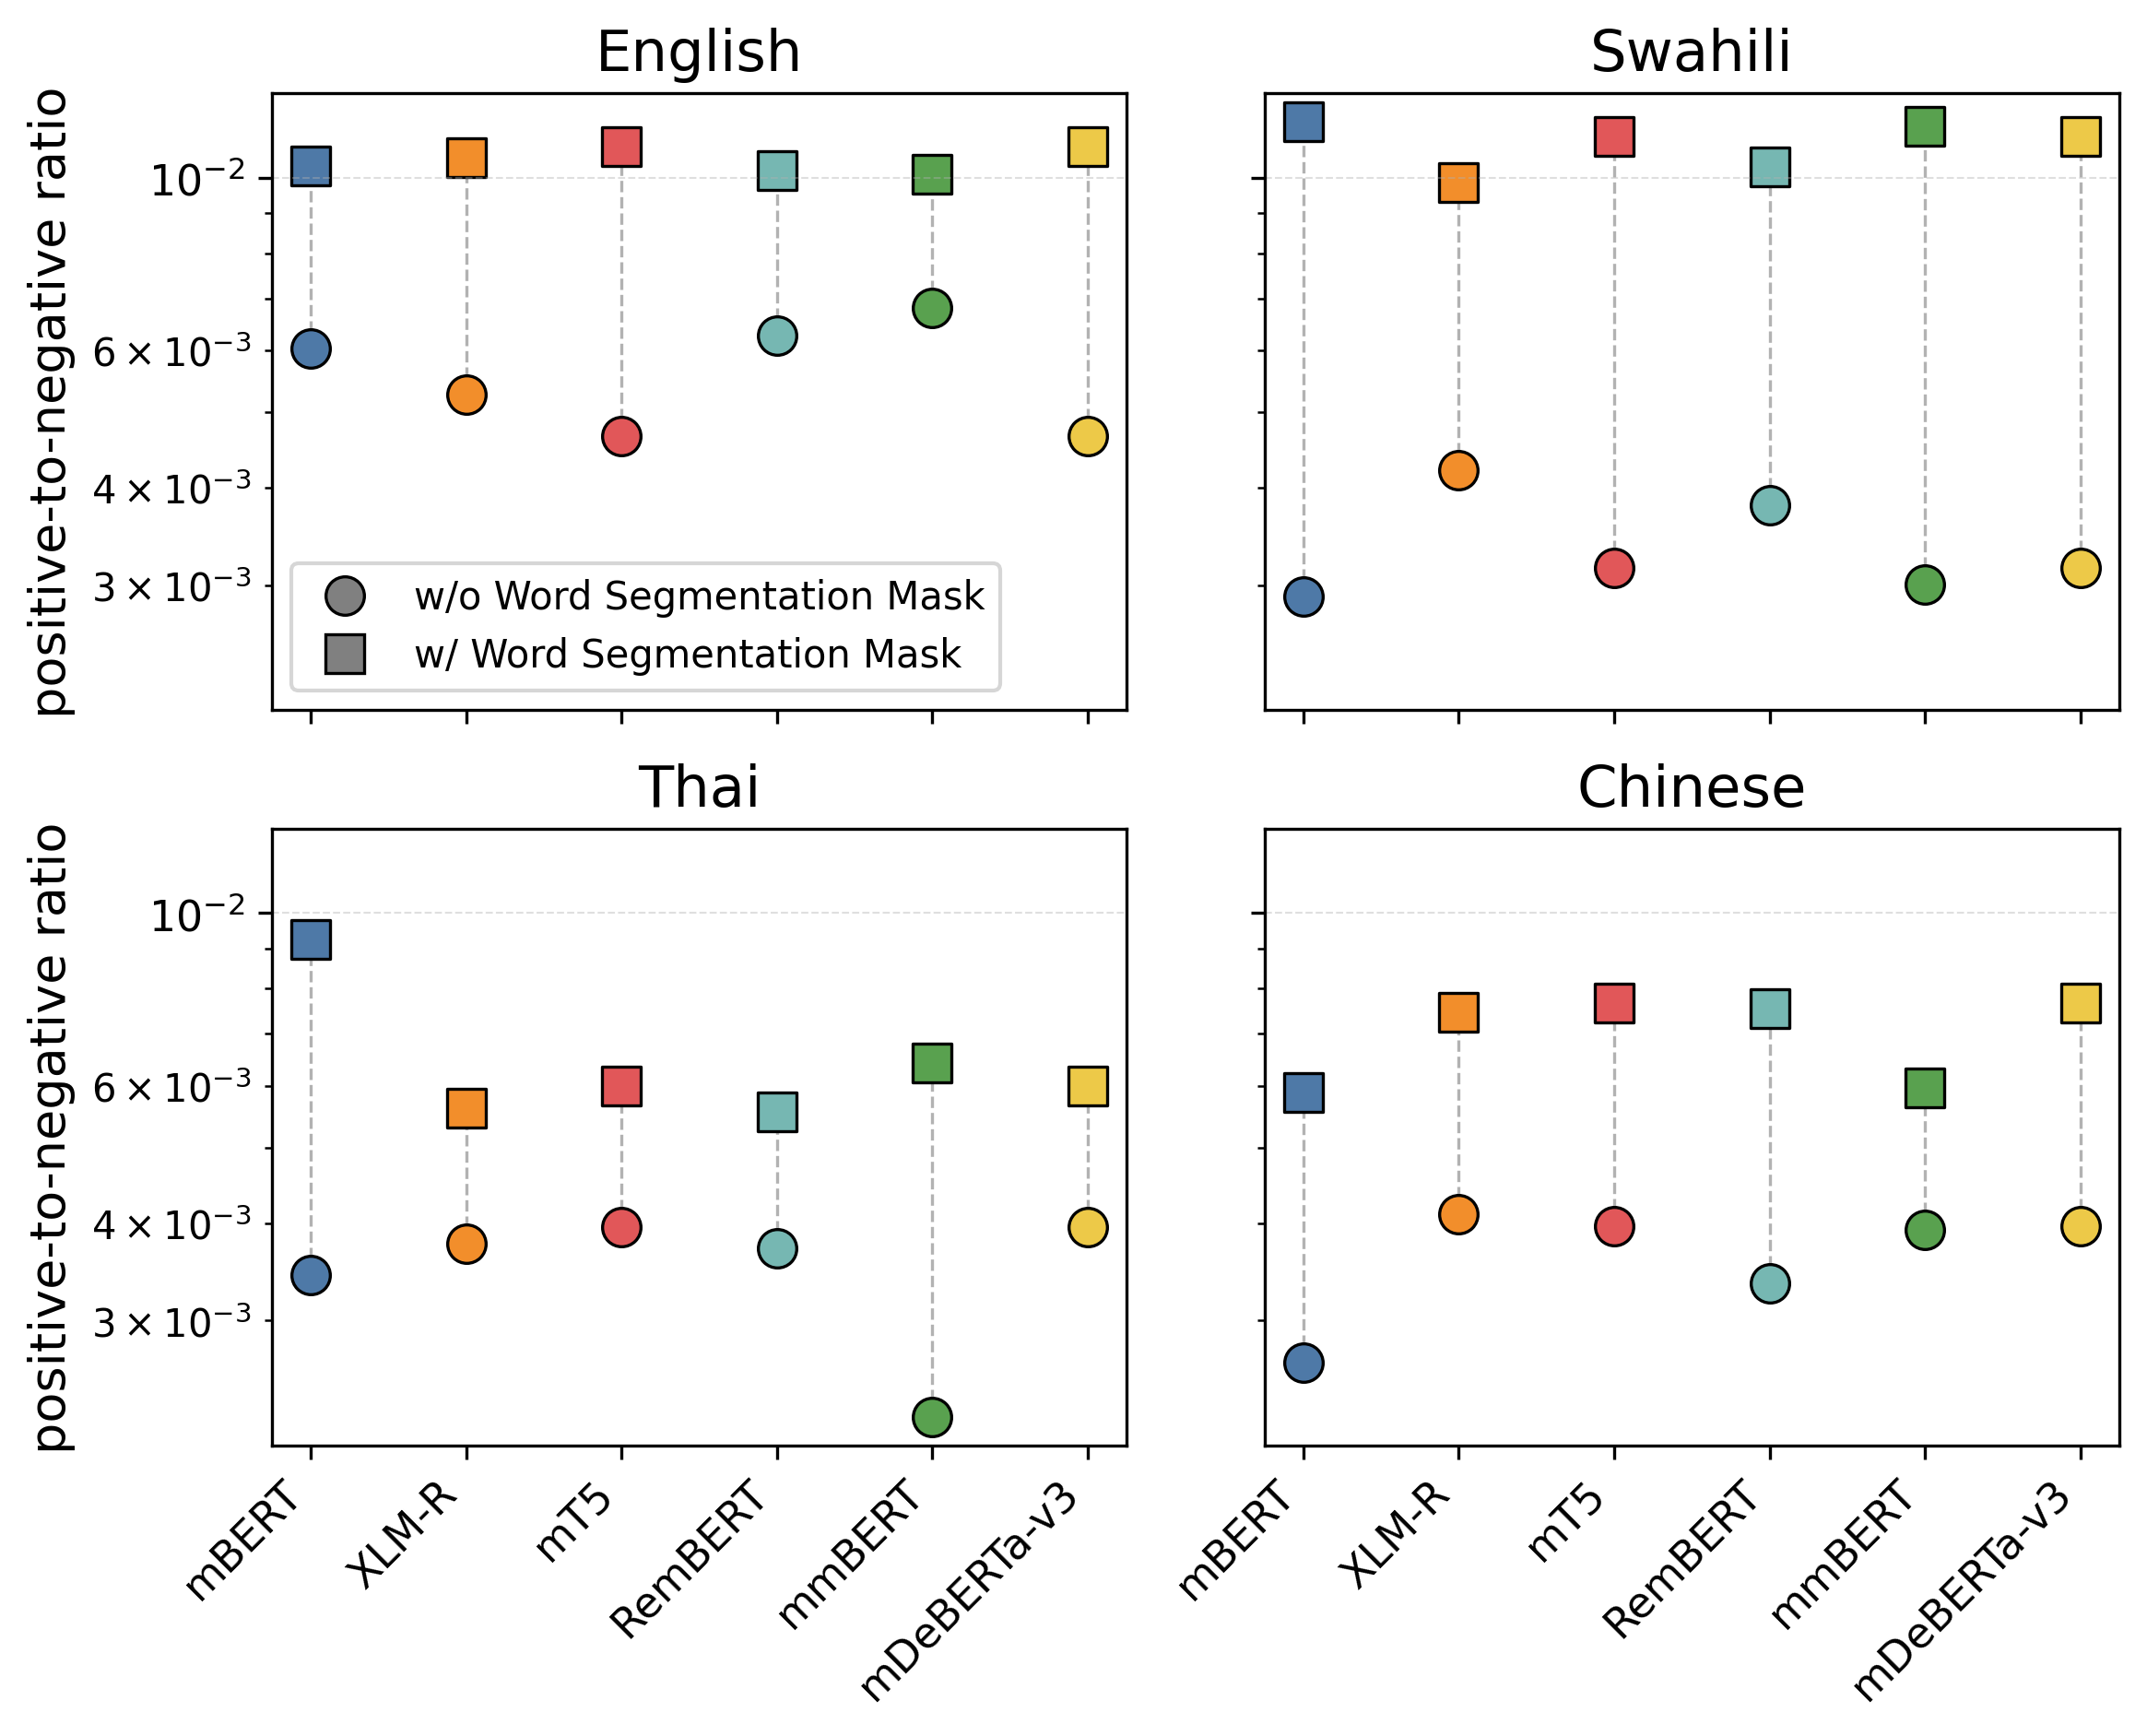
Task: Select the orange XLM-R square in Swahili panel
Action: point(1458,183)
